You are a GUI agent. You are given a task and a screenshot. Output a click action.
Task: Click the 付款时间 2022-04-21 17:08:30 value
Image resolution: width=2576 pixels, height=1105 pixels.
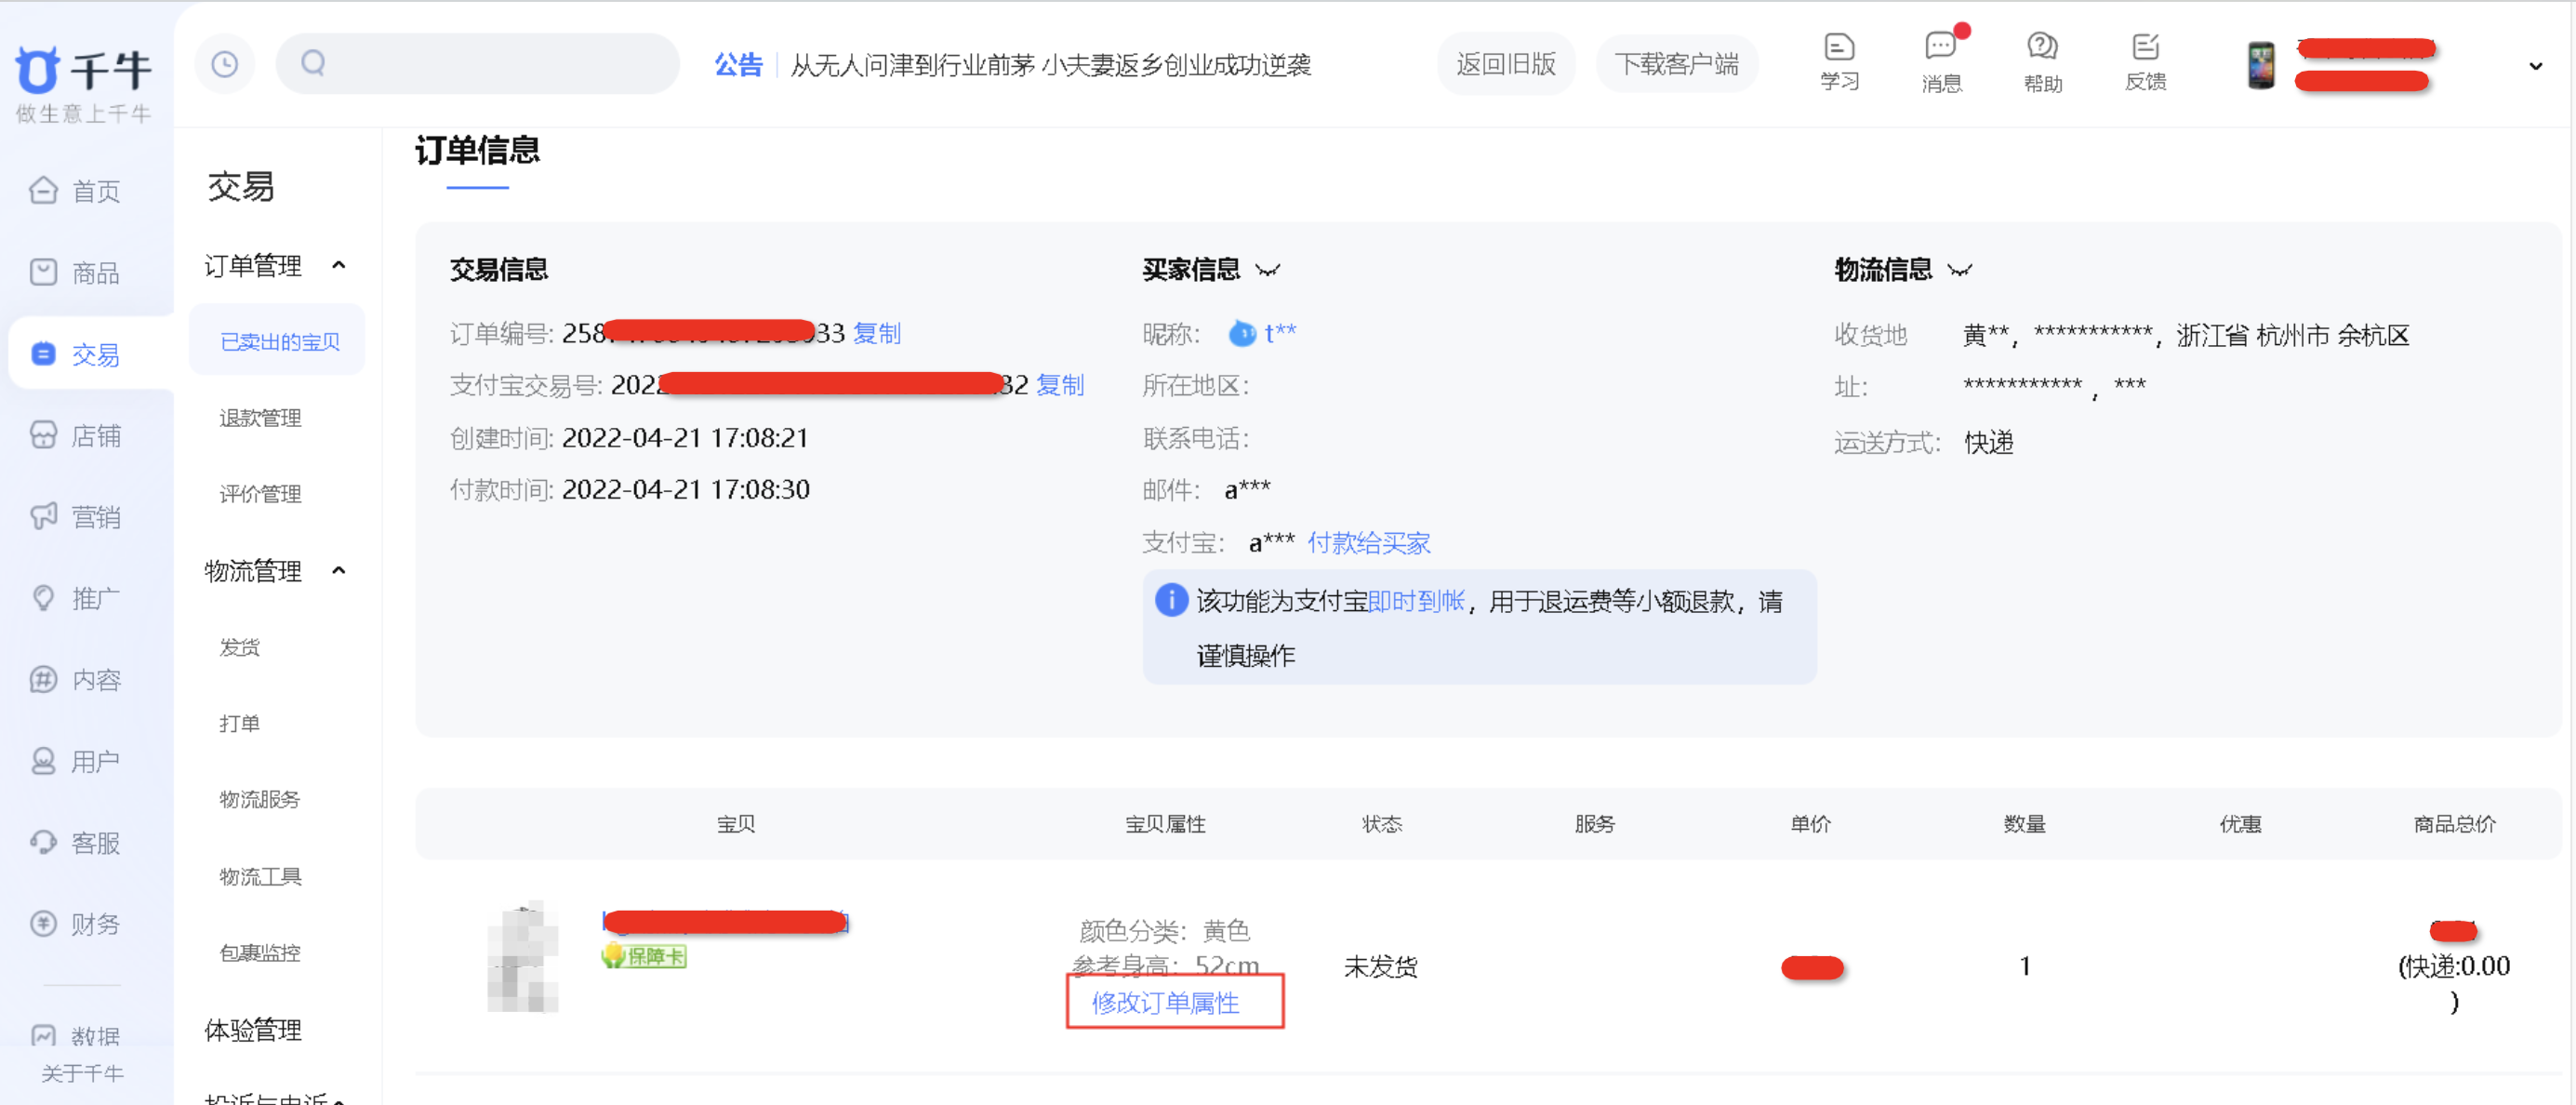coord(685,489)
